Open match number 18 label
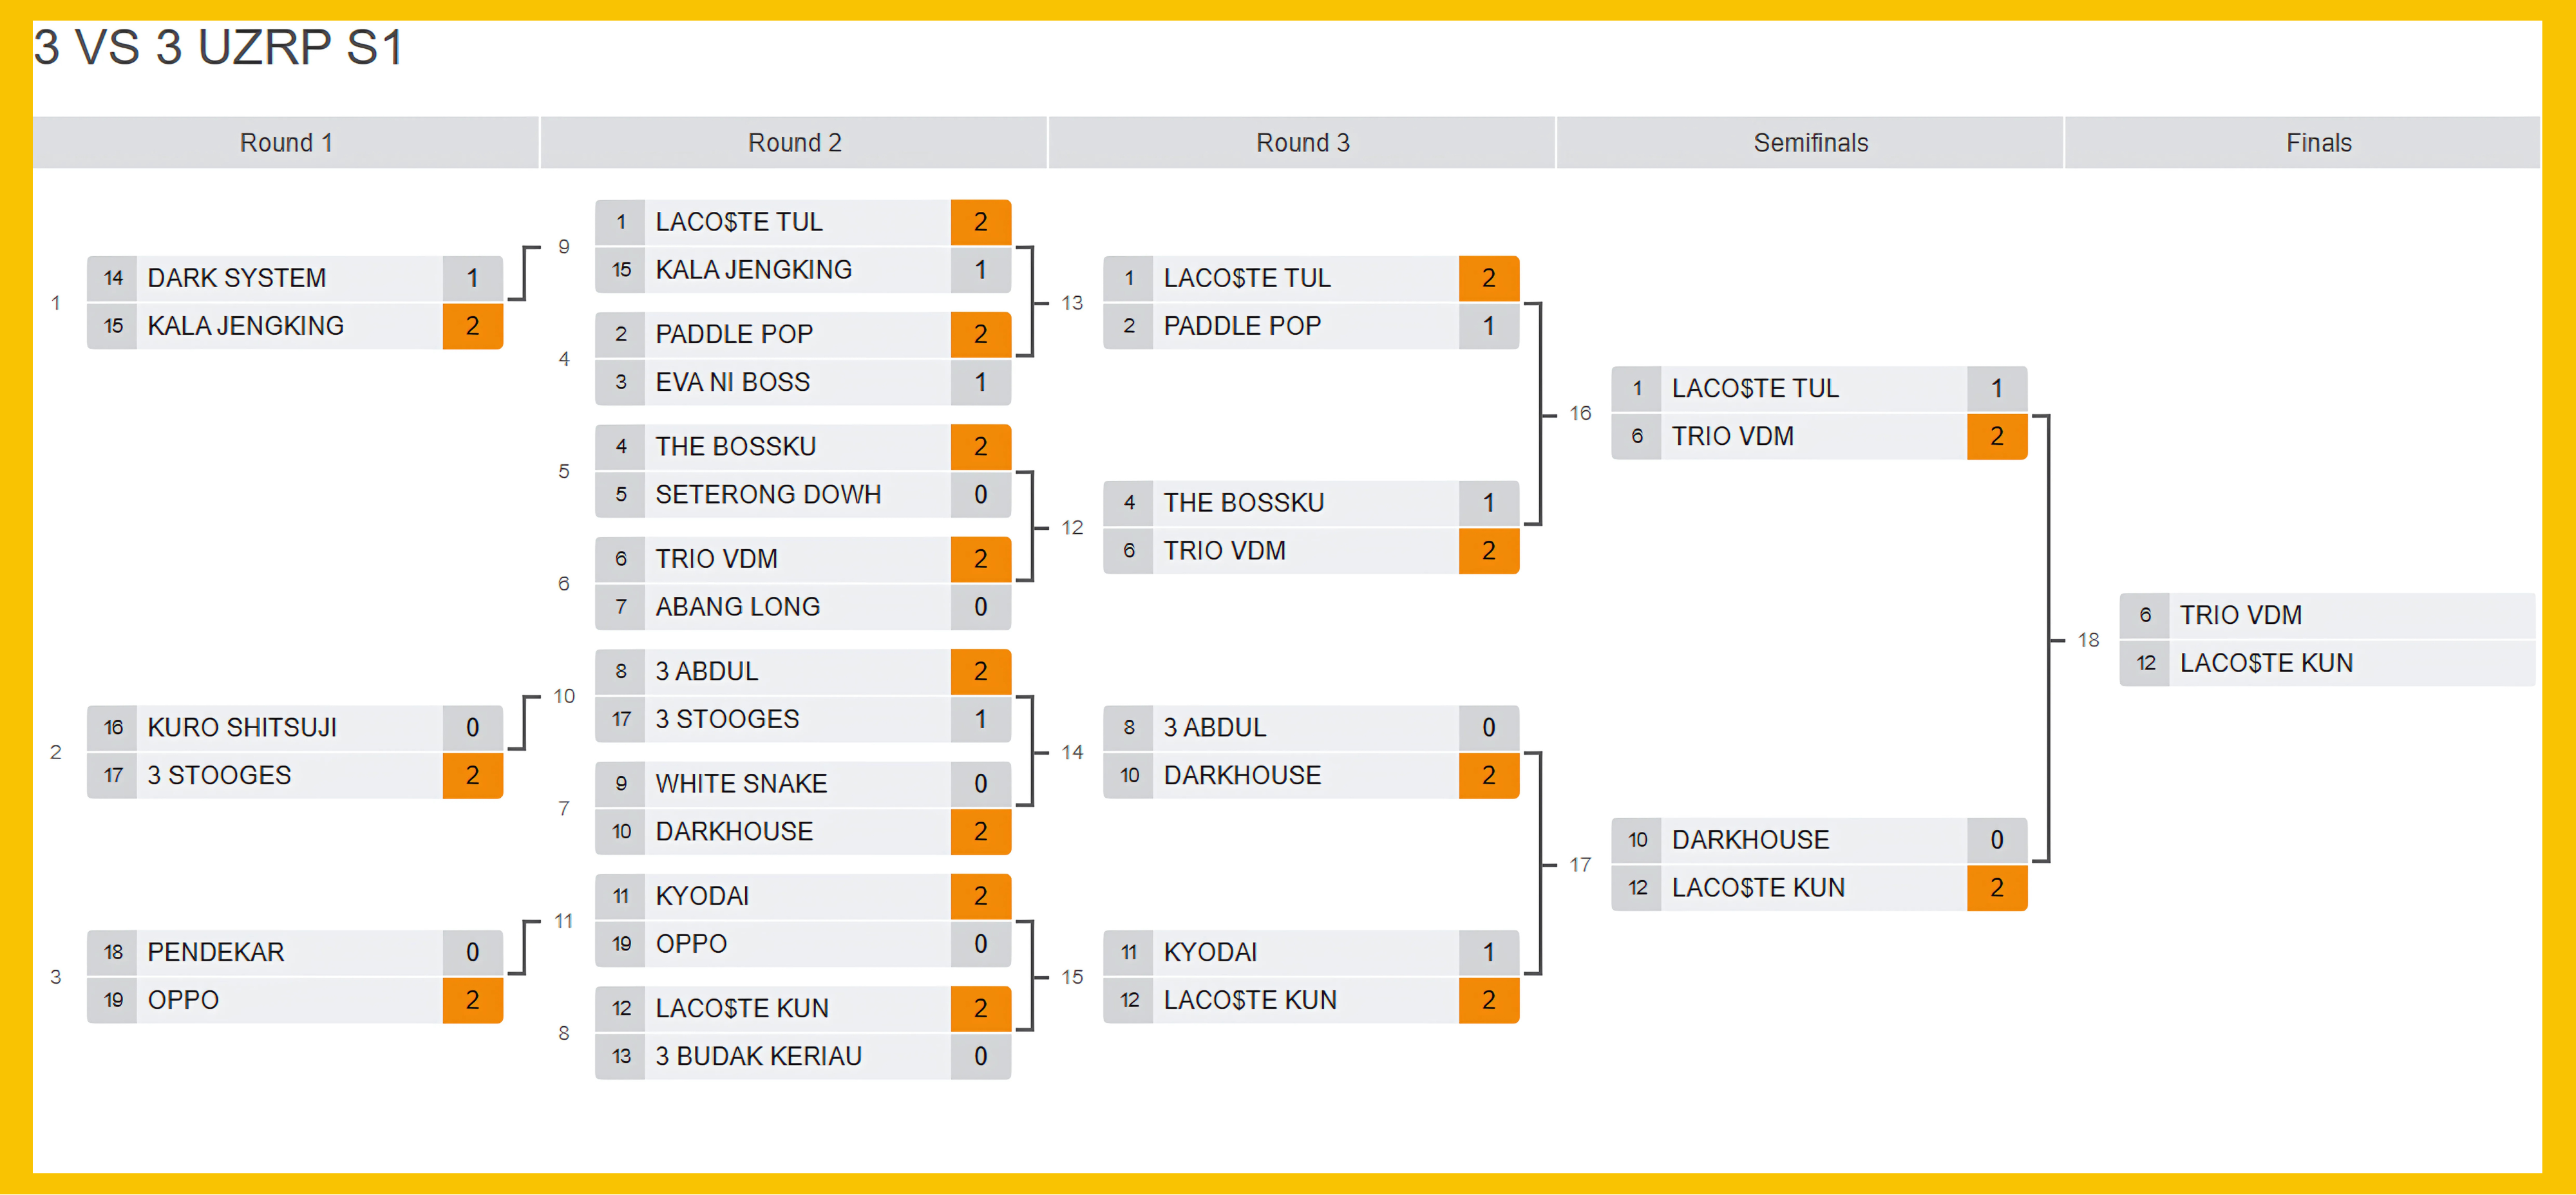The width and height of the screenshot is (2576, 1195). pyautogui.click(x=2088, y=640)
